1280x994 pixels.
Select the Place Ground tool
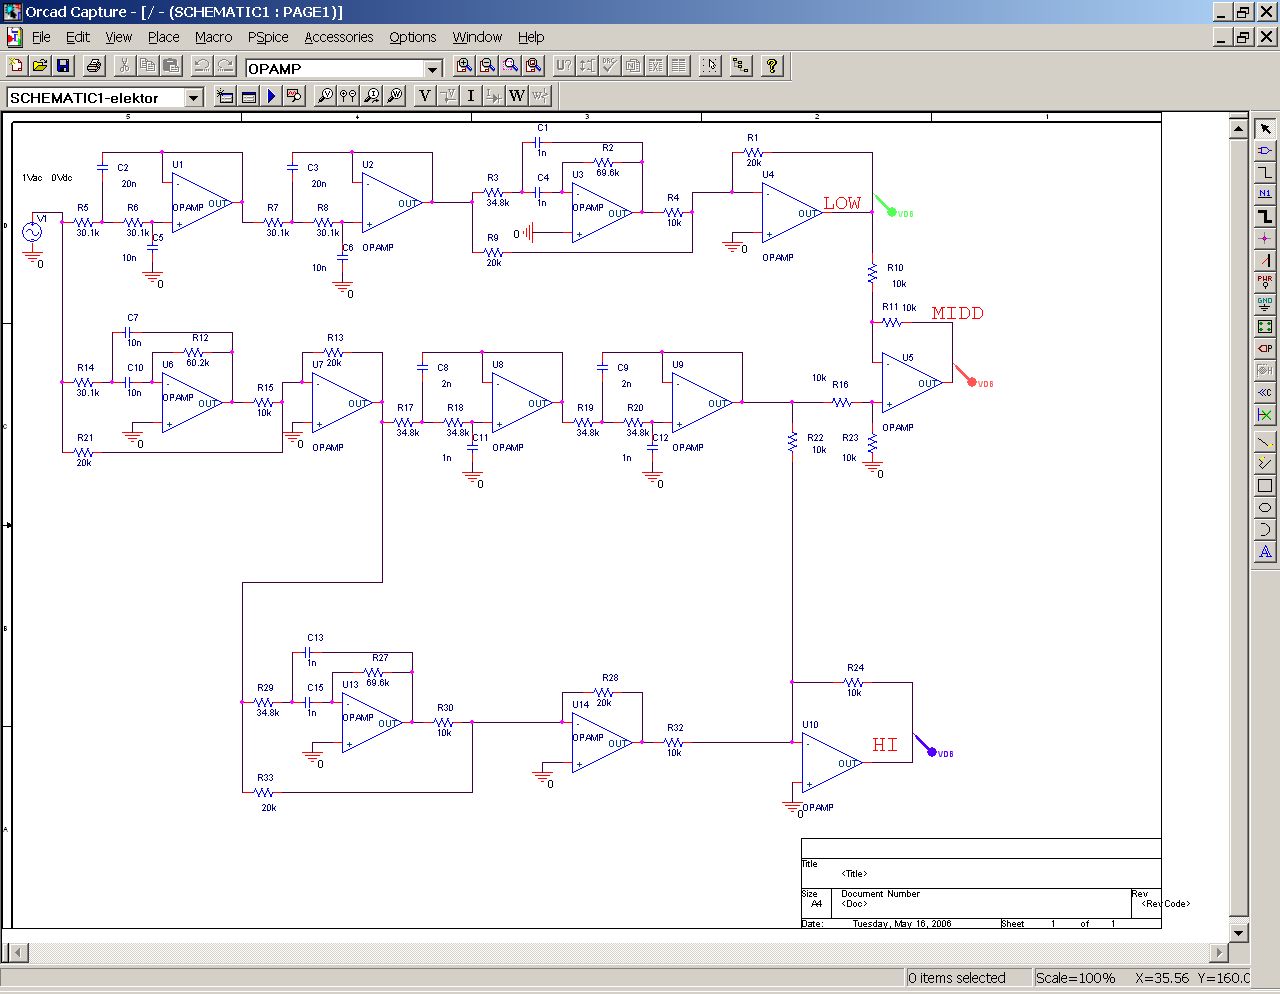(x=1265, y=303)
